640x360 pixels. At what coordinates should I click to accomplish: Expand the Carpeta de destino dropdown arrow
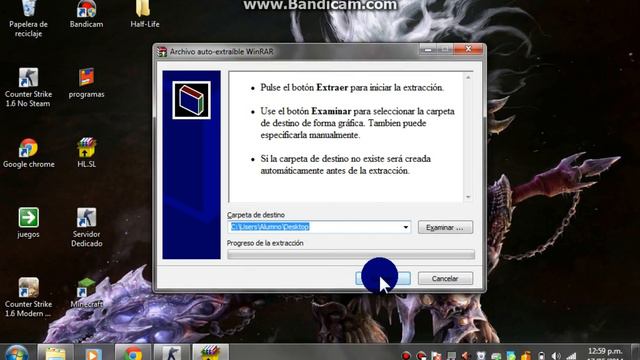tap(405, 227)
